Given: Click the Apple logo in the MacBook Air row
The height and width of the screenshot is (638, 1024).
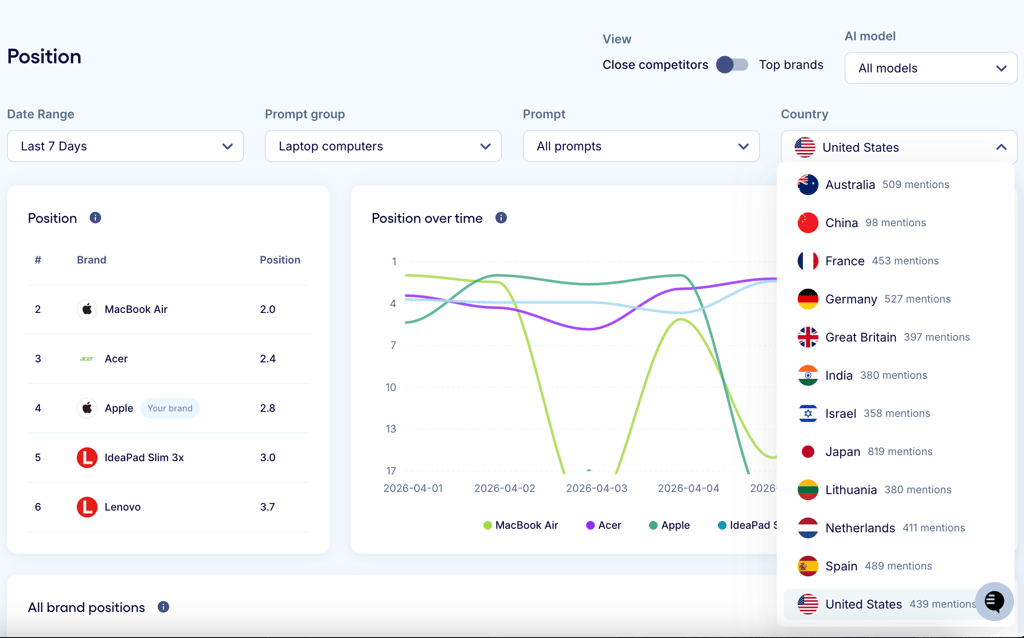Looking at the screenshot, I should click(x=87, y=309).
